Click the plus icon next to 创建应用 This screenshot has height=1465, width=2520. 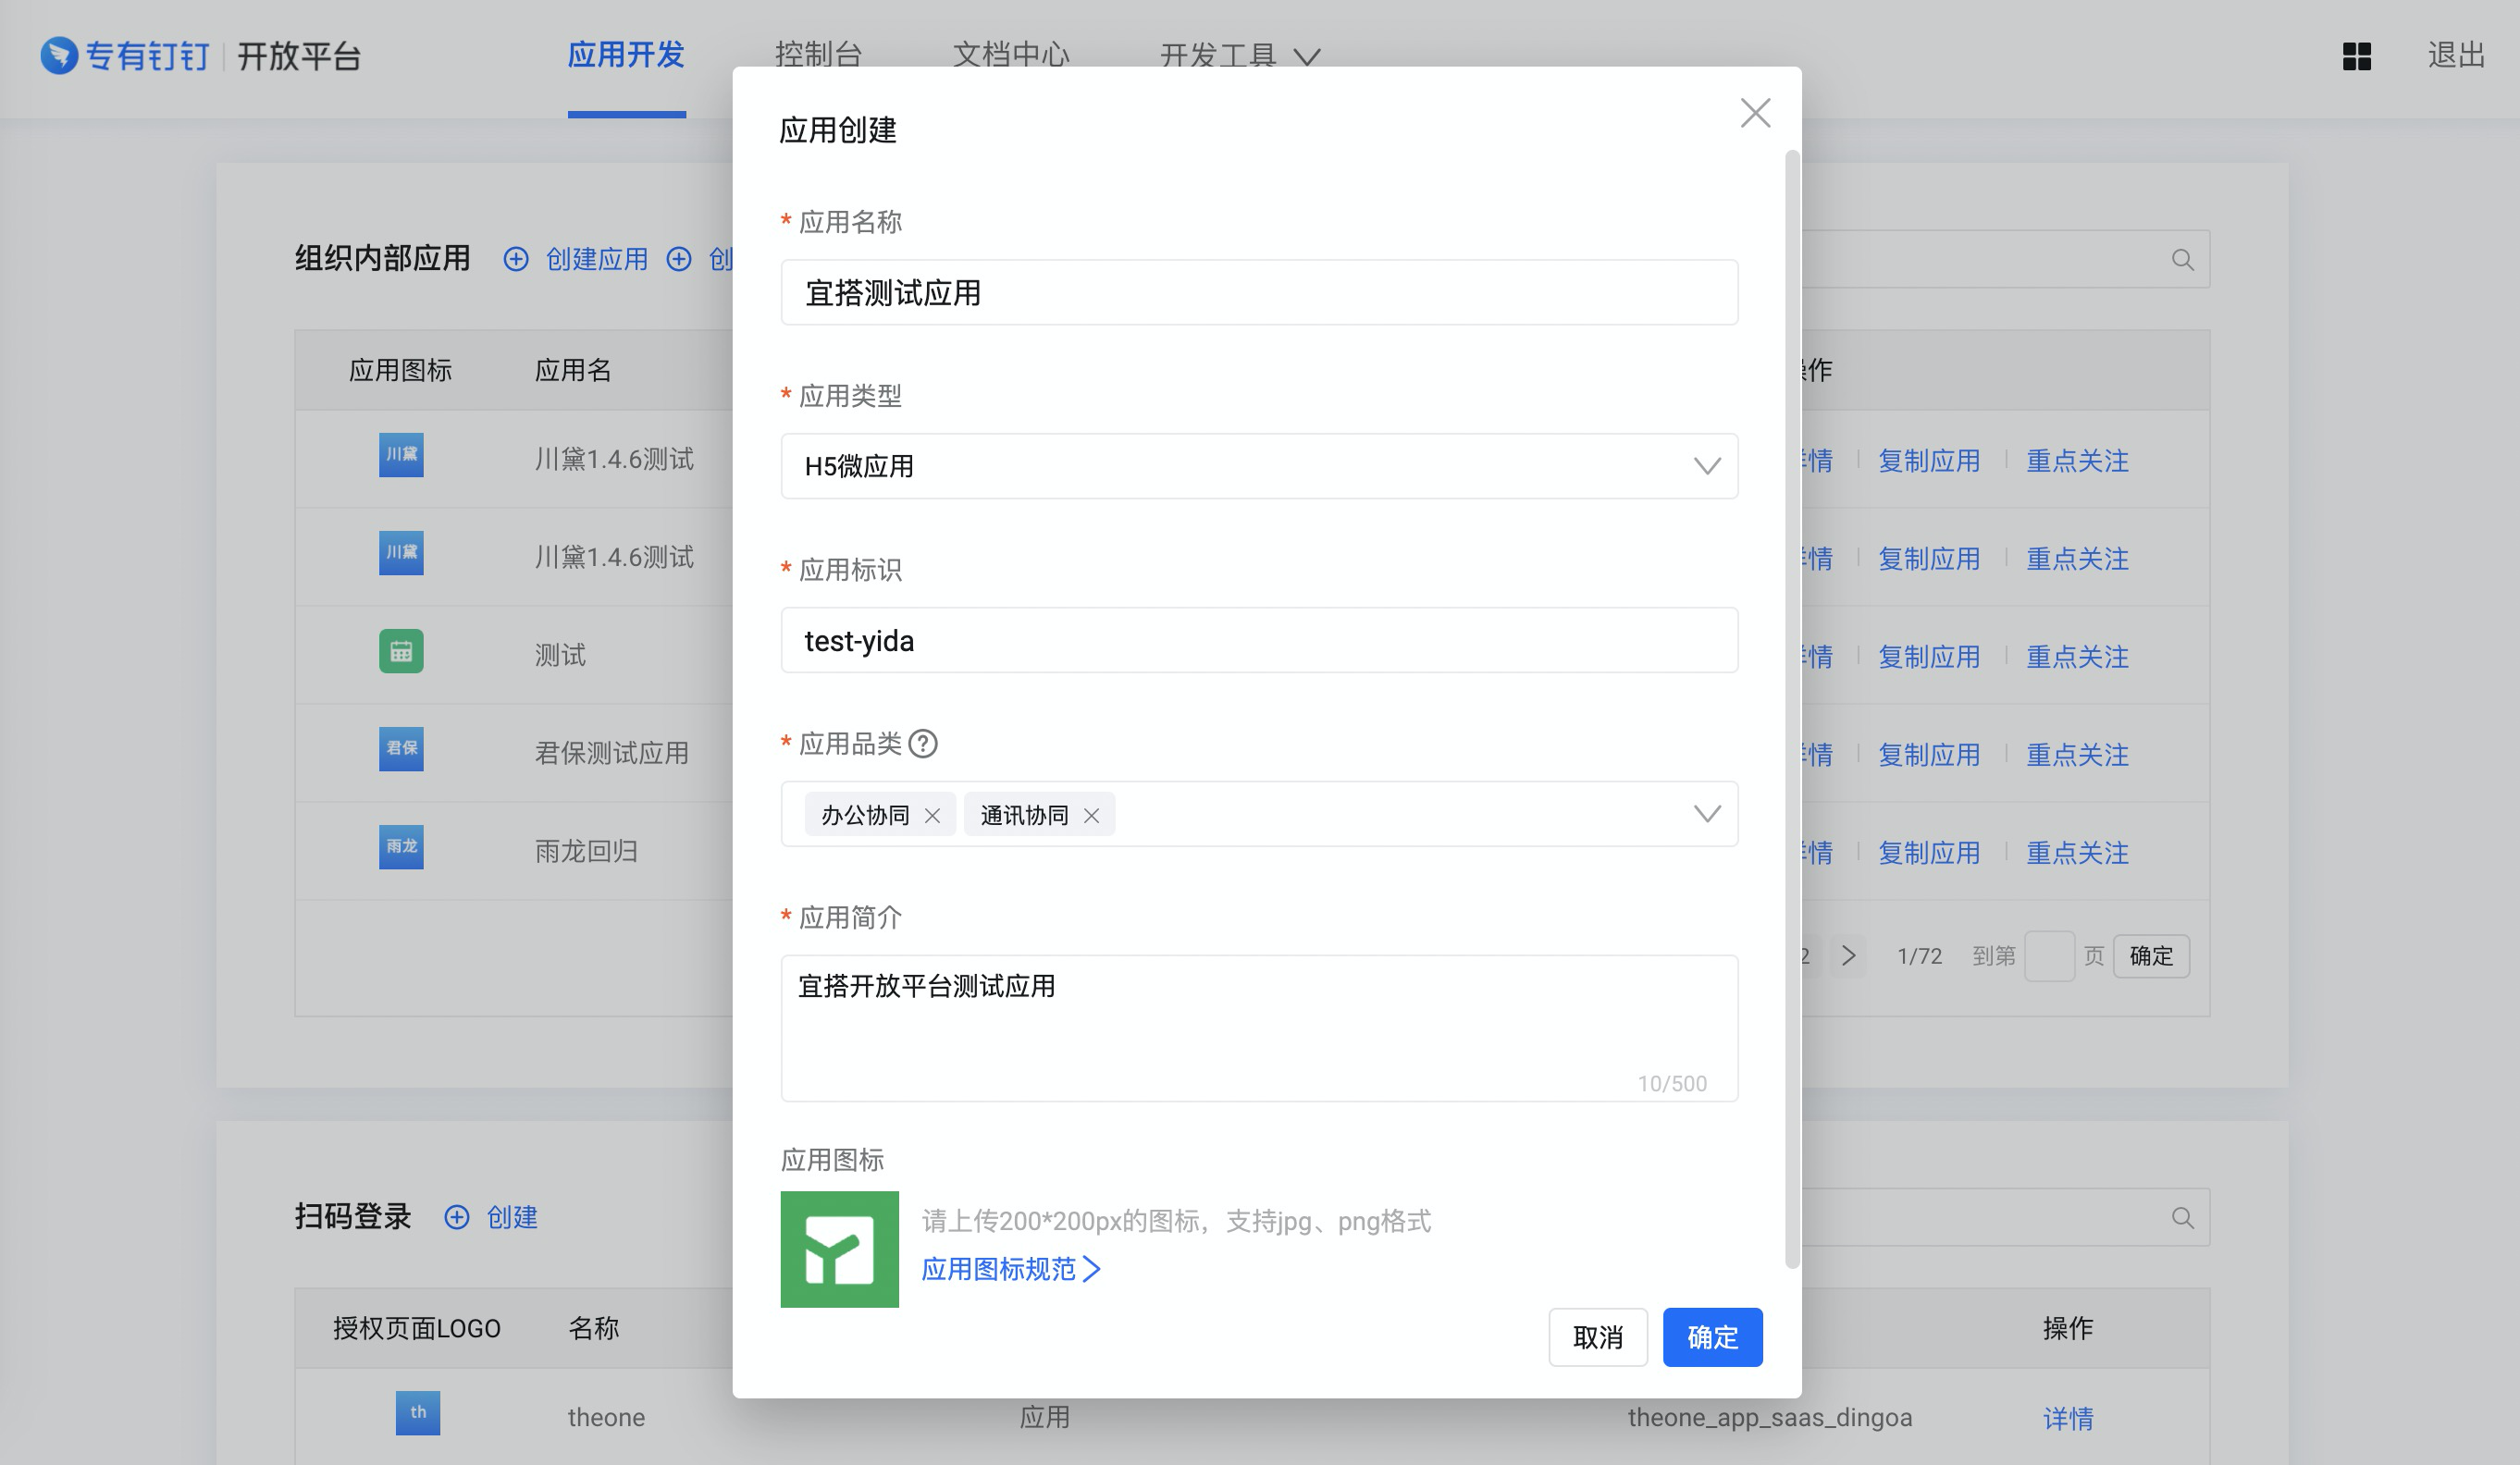pos(516,260)
